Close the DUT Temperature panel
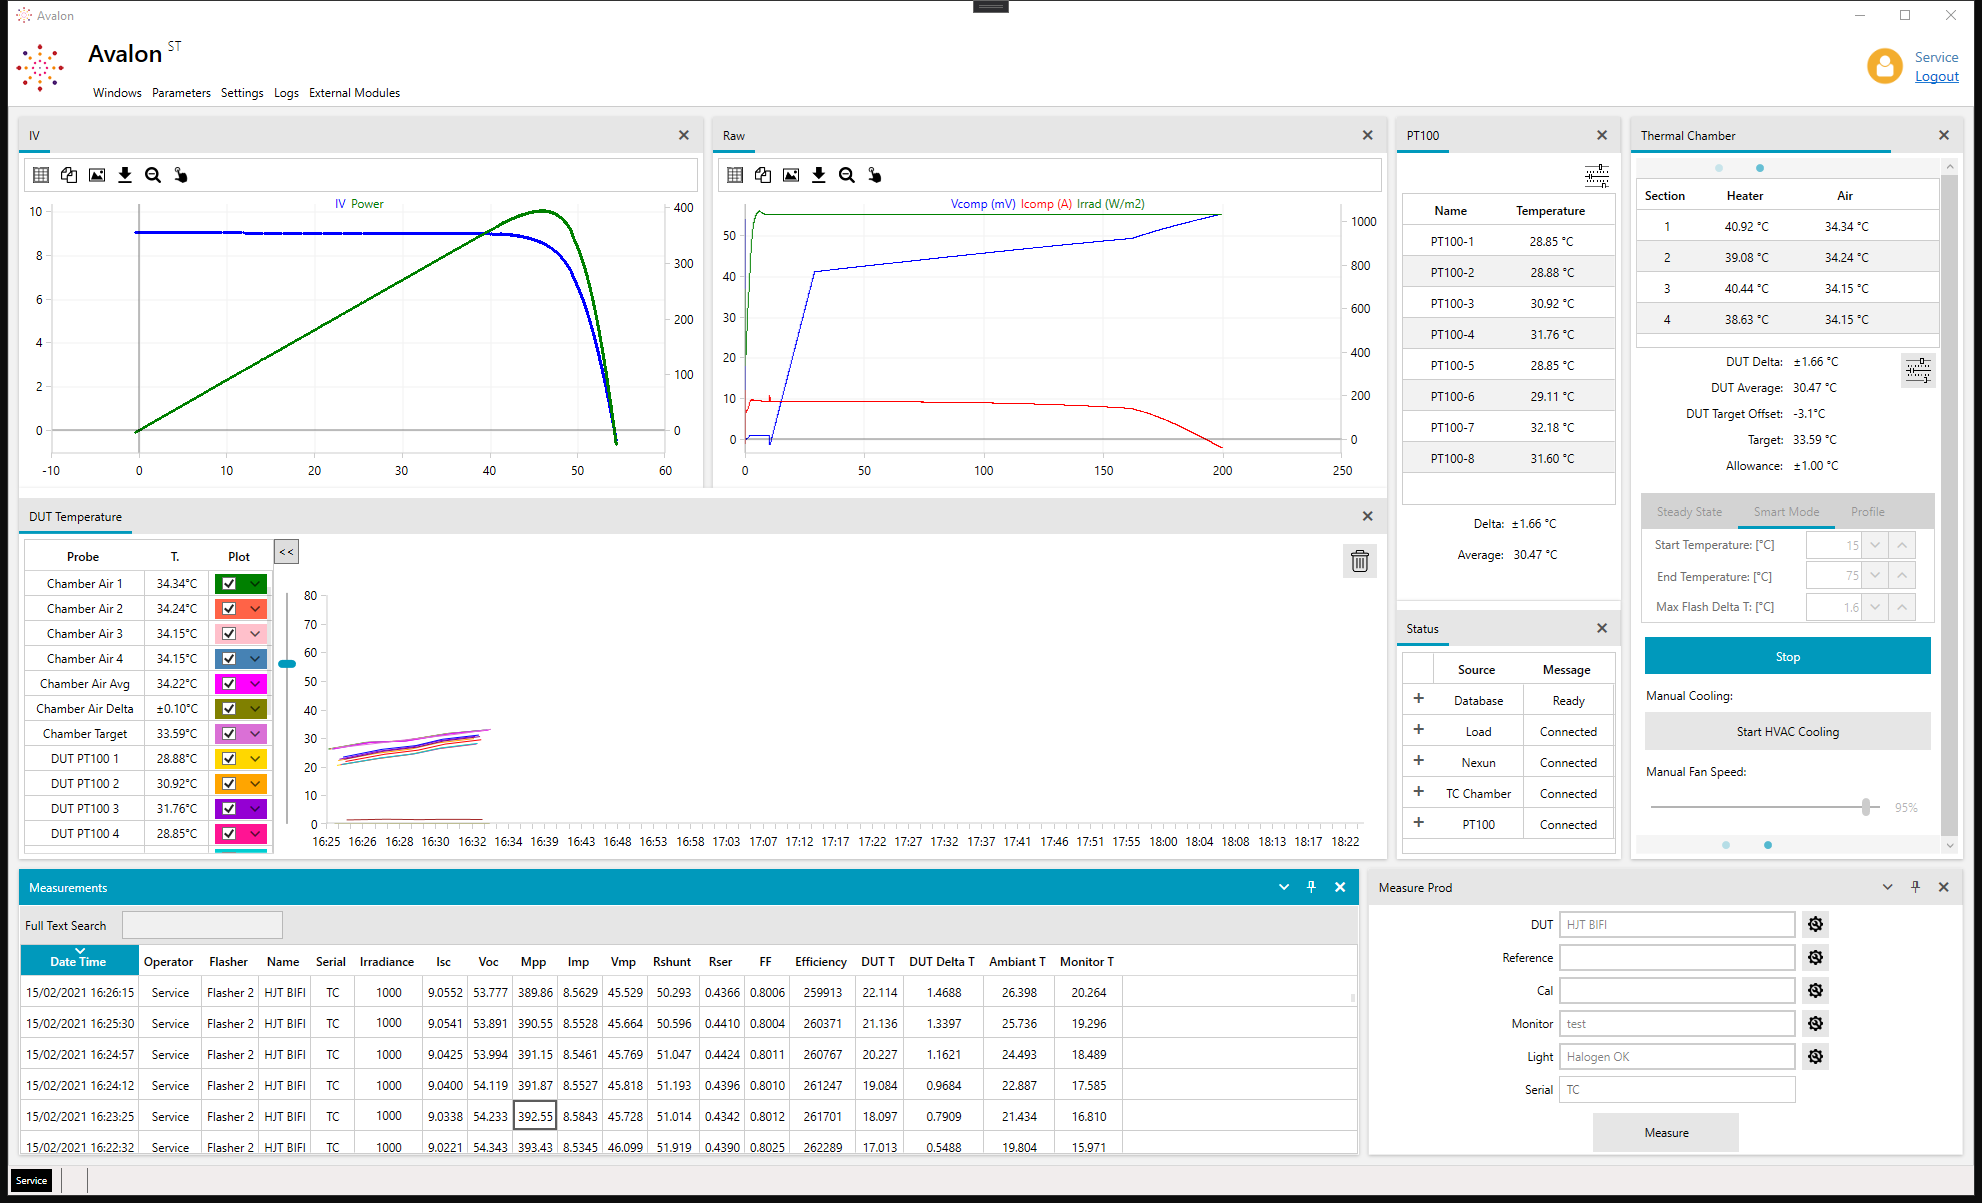This screenshot has height=1203, width=1982. coord(1368,516)
